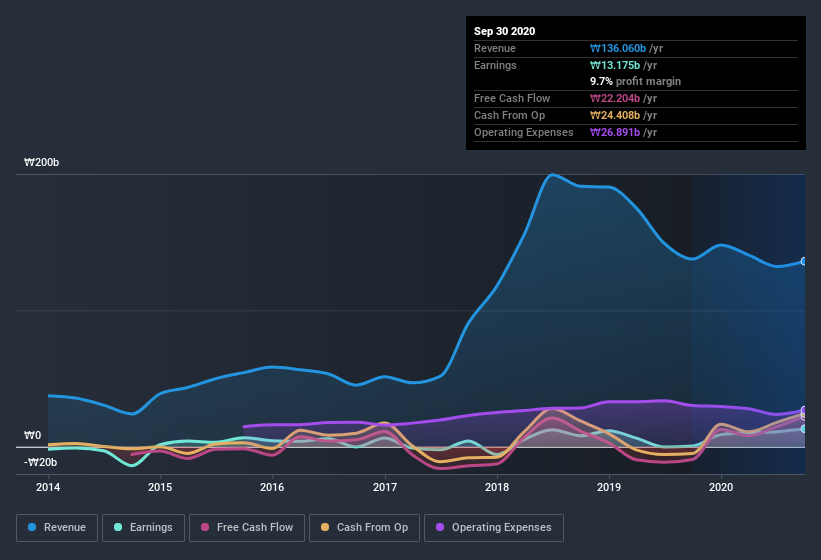This screenshot has width=821, height=560.
Task: Click the purple operating expenses endpoint marker
Action: pos(804,410)
